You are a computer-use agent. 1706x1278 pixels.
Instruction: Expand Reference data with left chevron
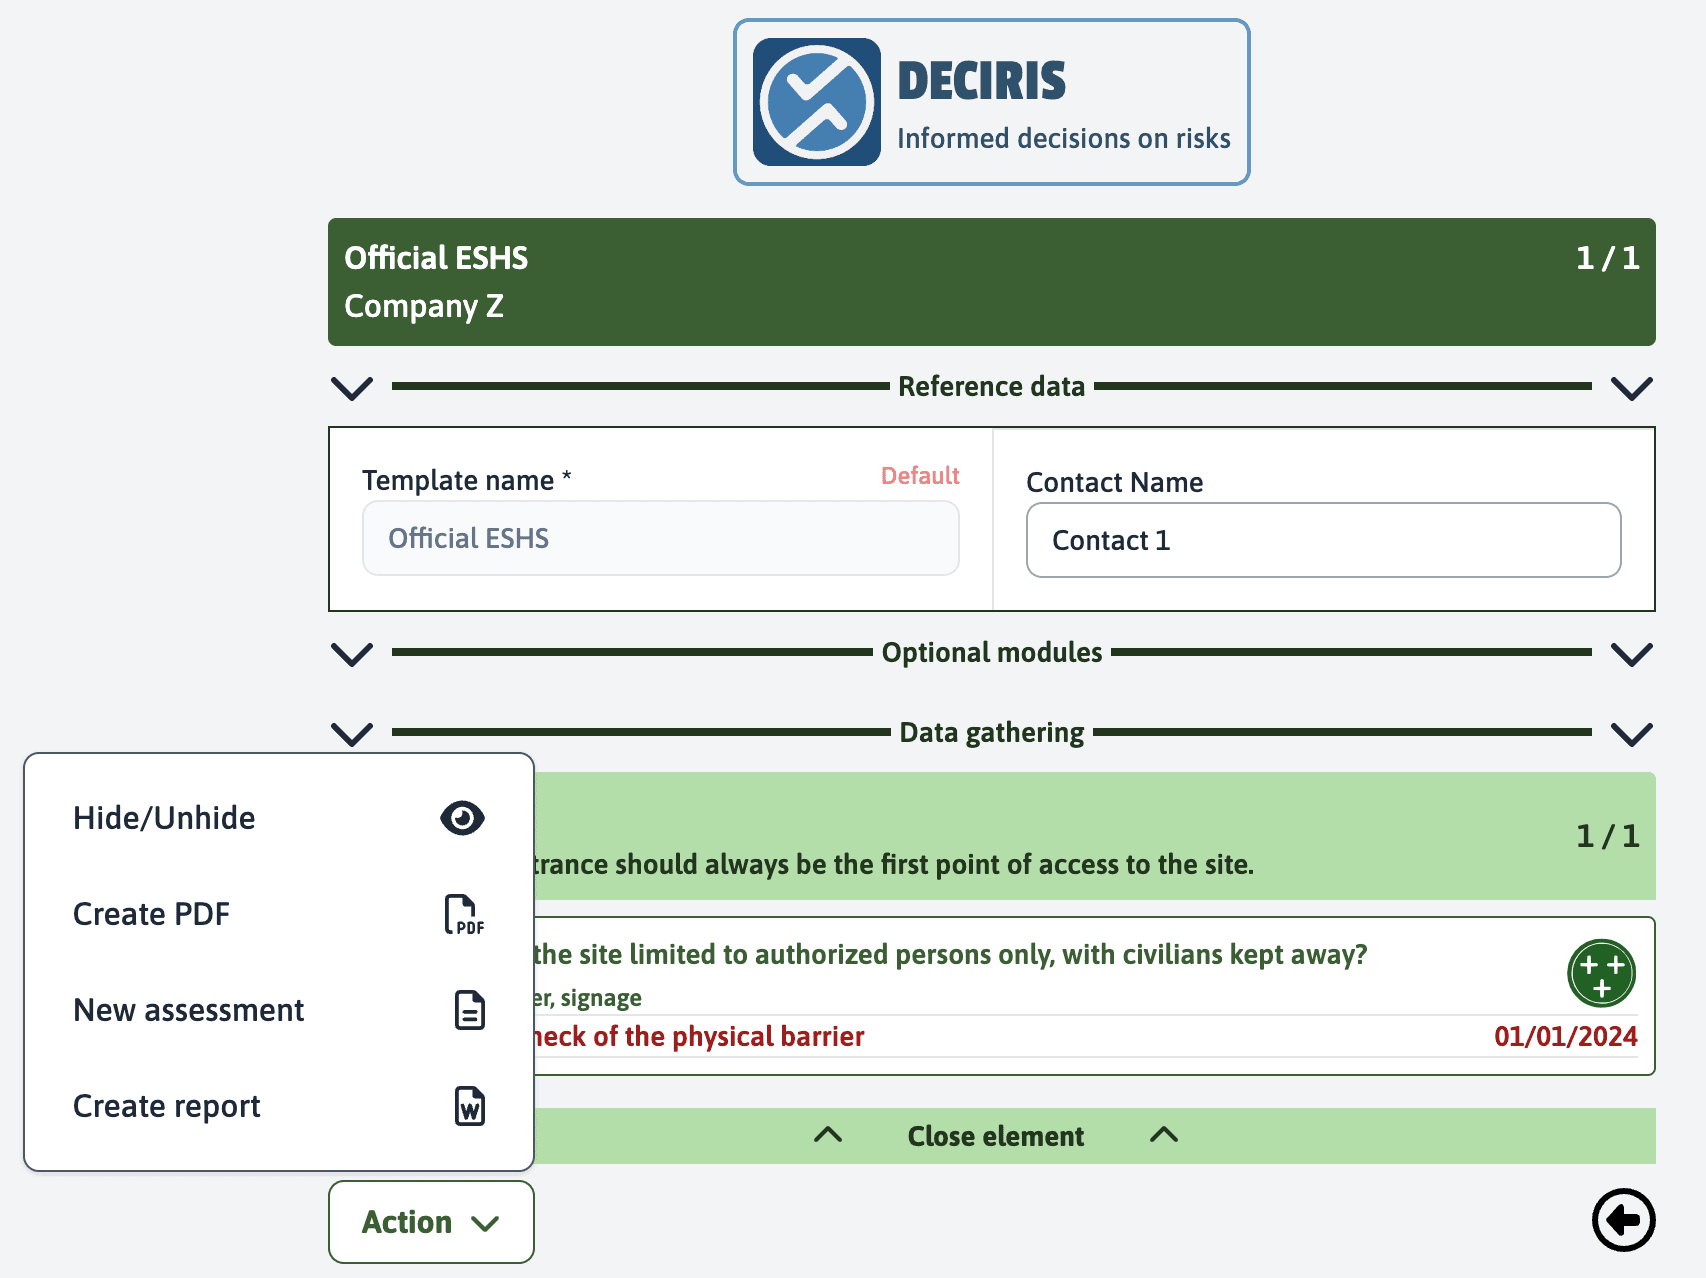pos(352,388)
